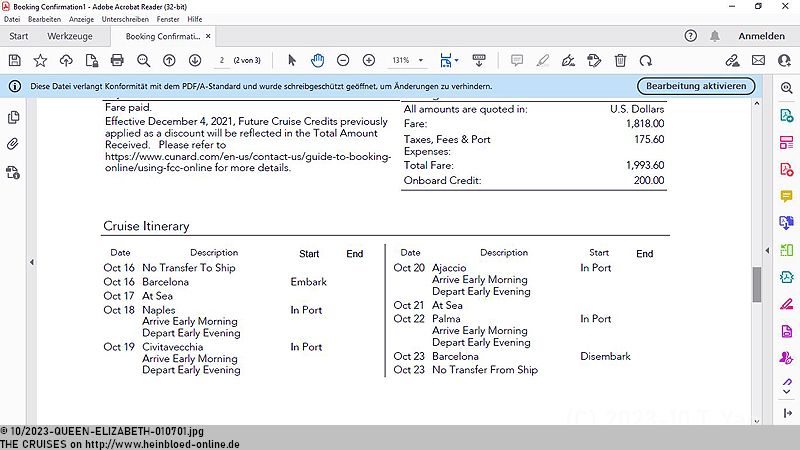Click the Cruise Itinerary heading

(x=146, y=226)
